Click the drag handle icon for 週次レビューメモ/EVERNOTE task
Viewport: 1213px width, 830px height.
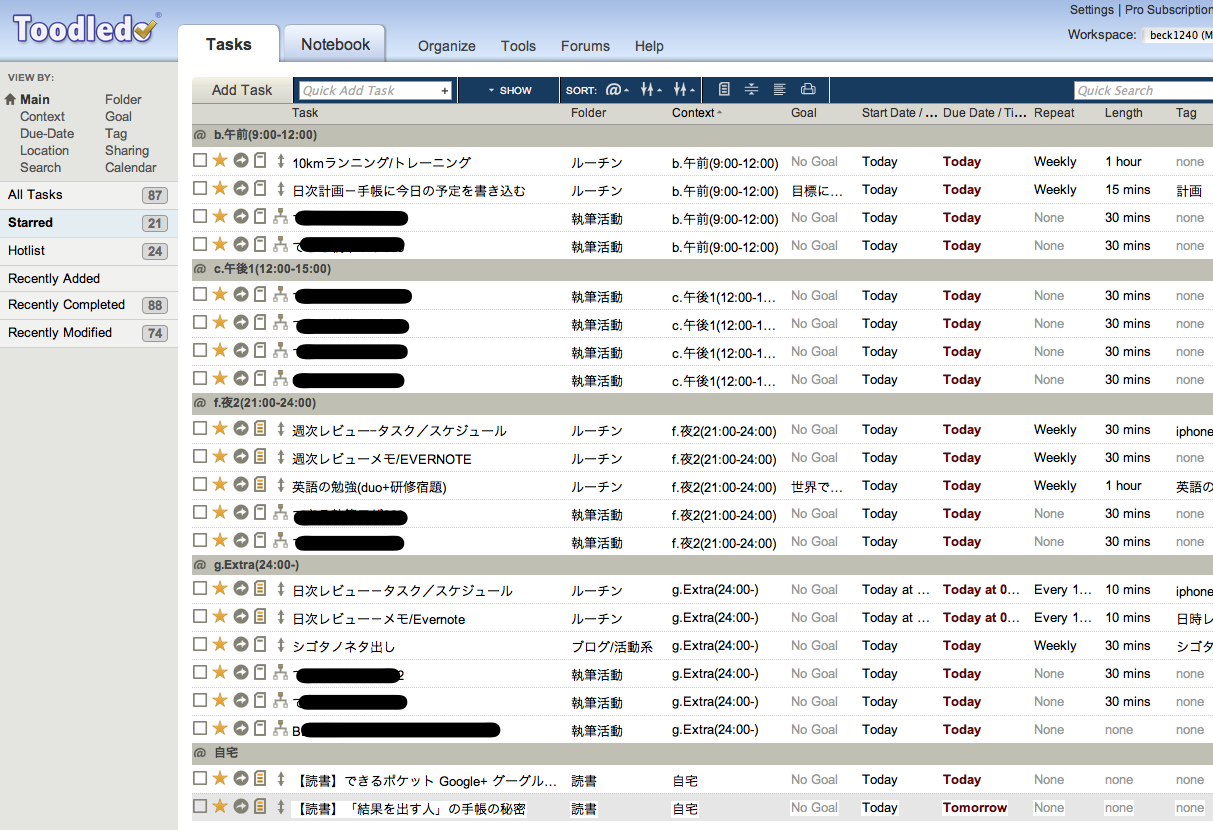[x=281, y=457]
